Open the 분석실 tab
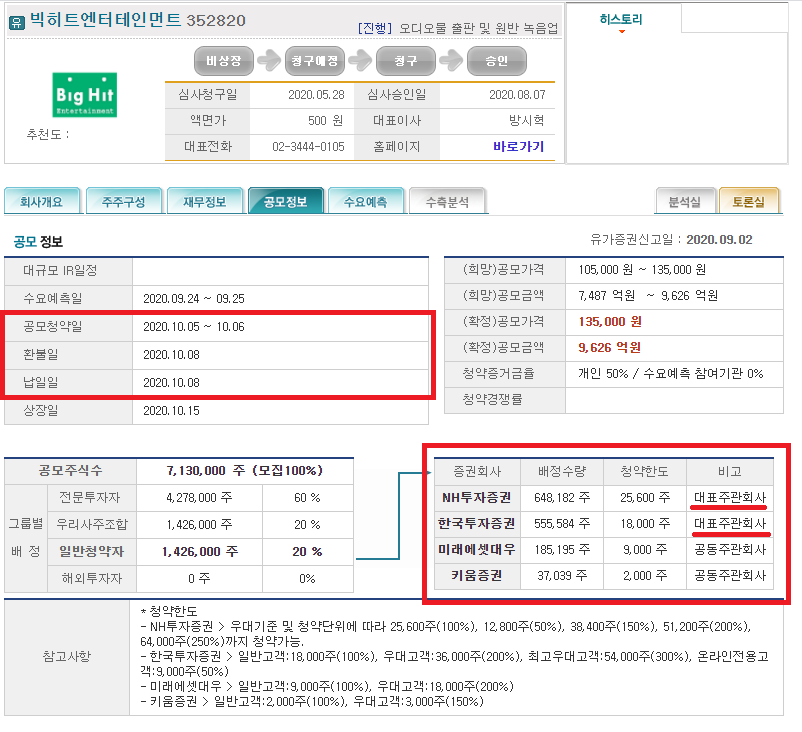 [x=685, y=201]
